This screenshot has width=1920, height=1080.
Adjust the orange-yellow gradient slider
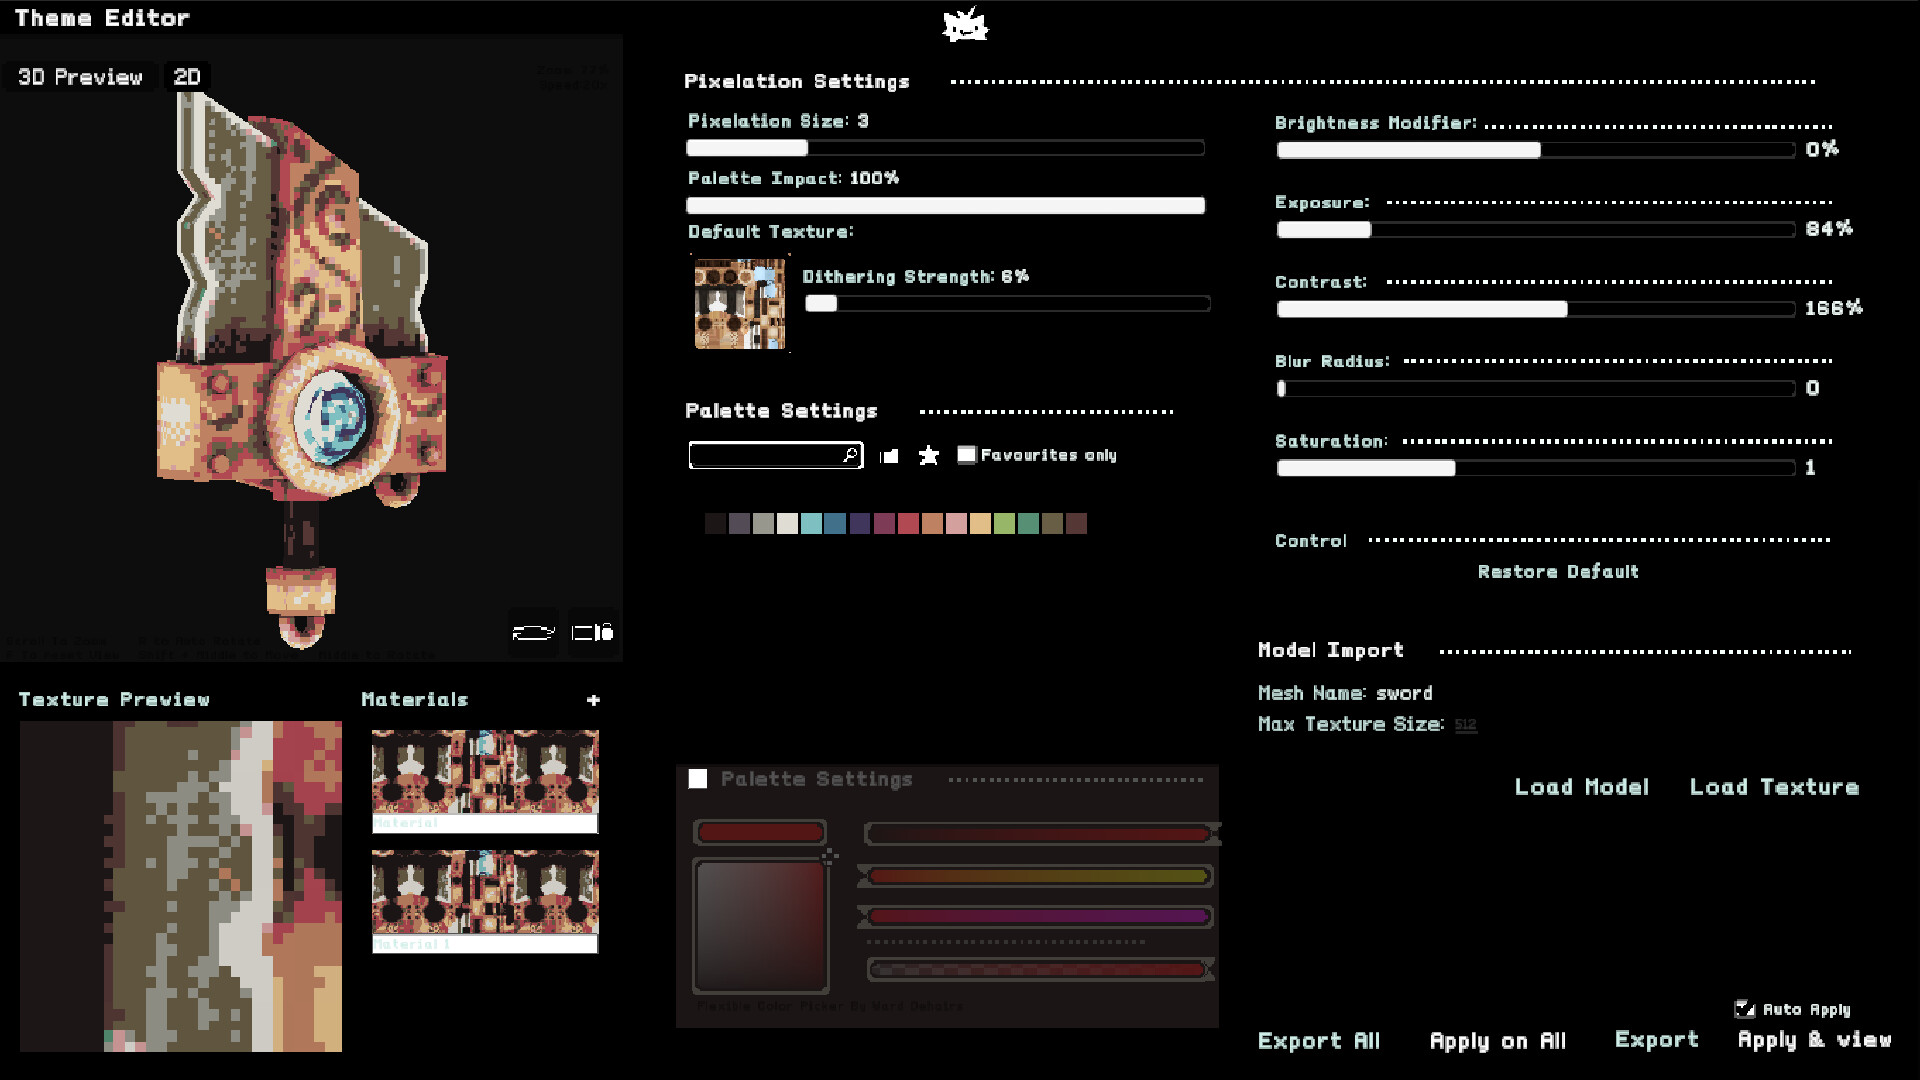(x=1039, y=876)
